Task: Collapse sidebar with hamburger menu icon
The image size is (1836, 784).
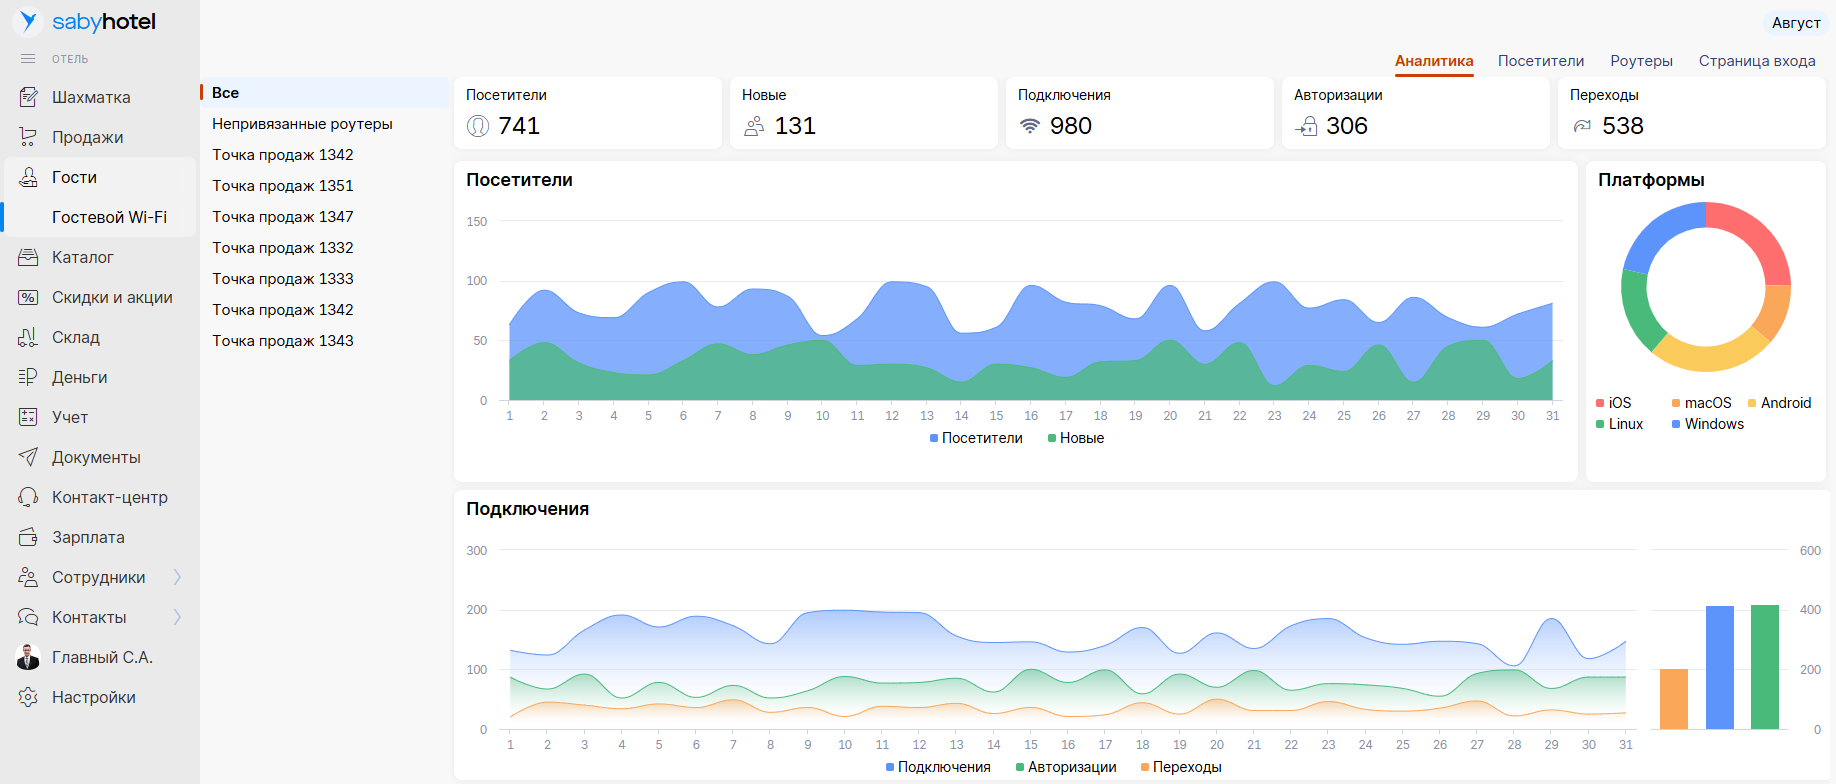Action: 28,59
